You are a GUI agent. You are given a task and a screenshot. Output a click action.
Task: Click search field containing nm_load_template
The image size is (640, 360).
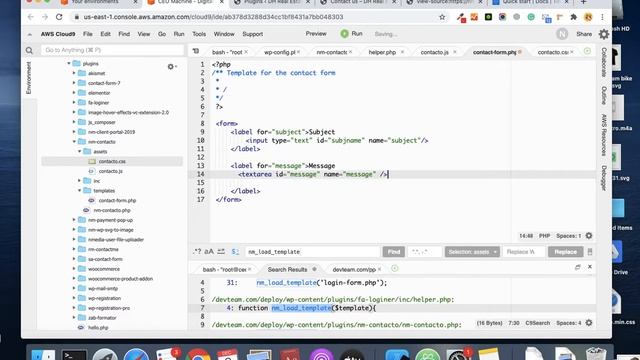pyautogui.click(x=313, y=252)
